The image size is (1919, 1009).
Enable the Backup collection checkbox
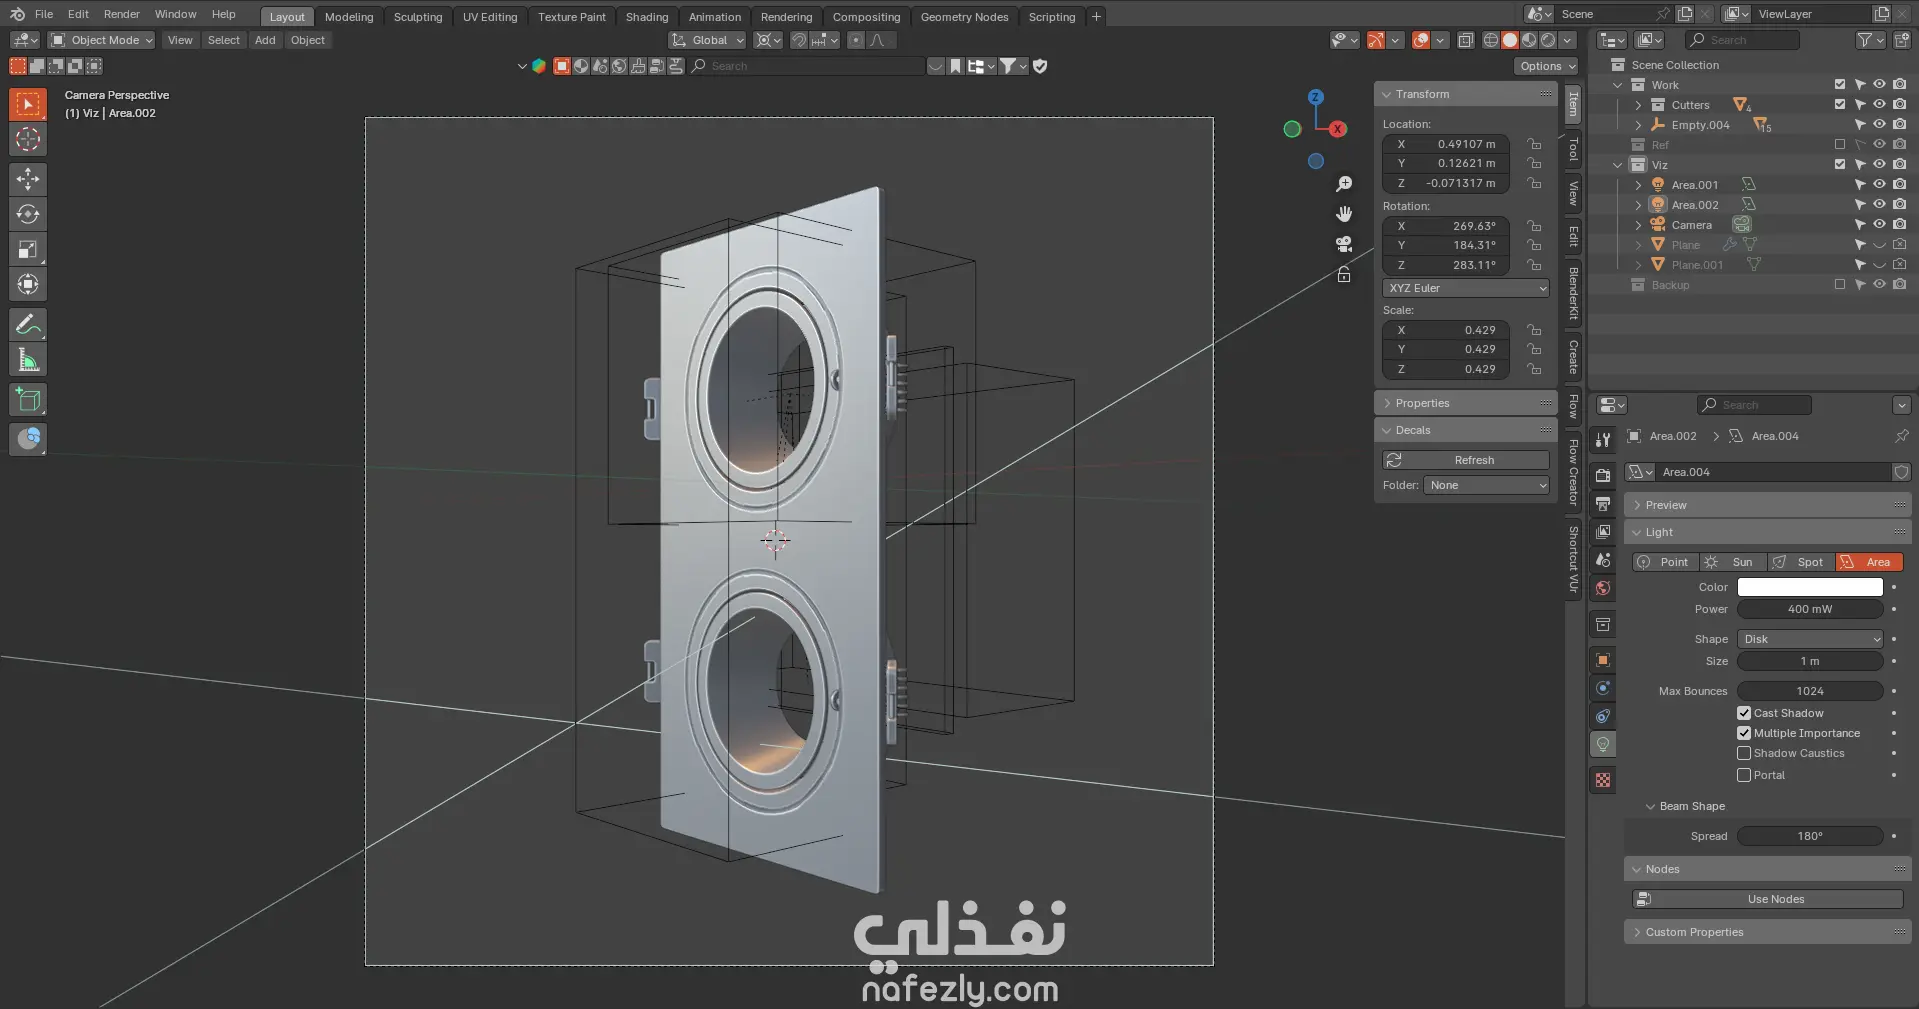click(1840, 285)
